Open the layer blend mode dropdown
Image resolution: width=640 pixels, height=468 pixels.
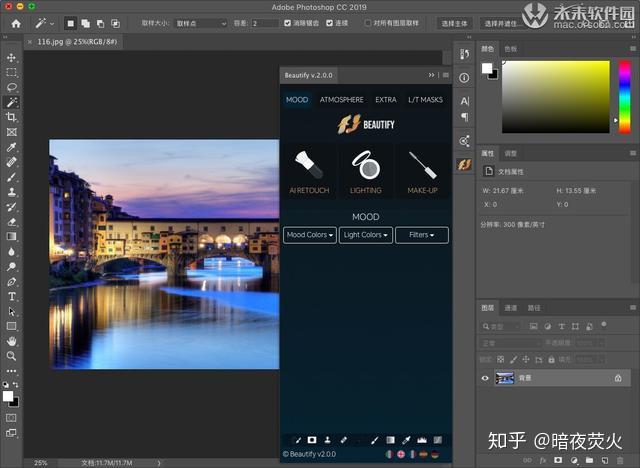pyautogui.click(x=509, y=343)
